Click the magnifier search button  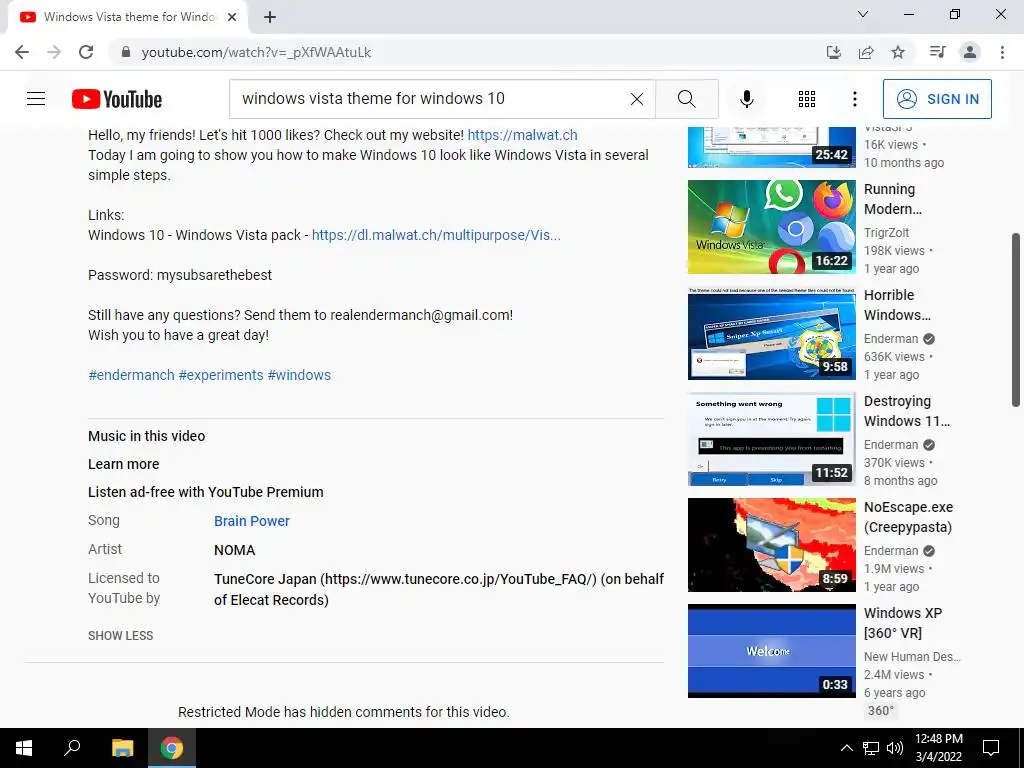tap(686, 99)
